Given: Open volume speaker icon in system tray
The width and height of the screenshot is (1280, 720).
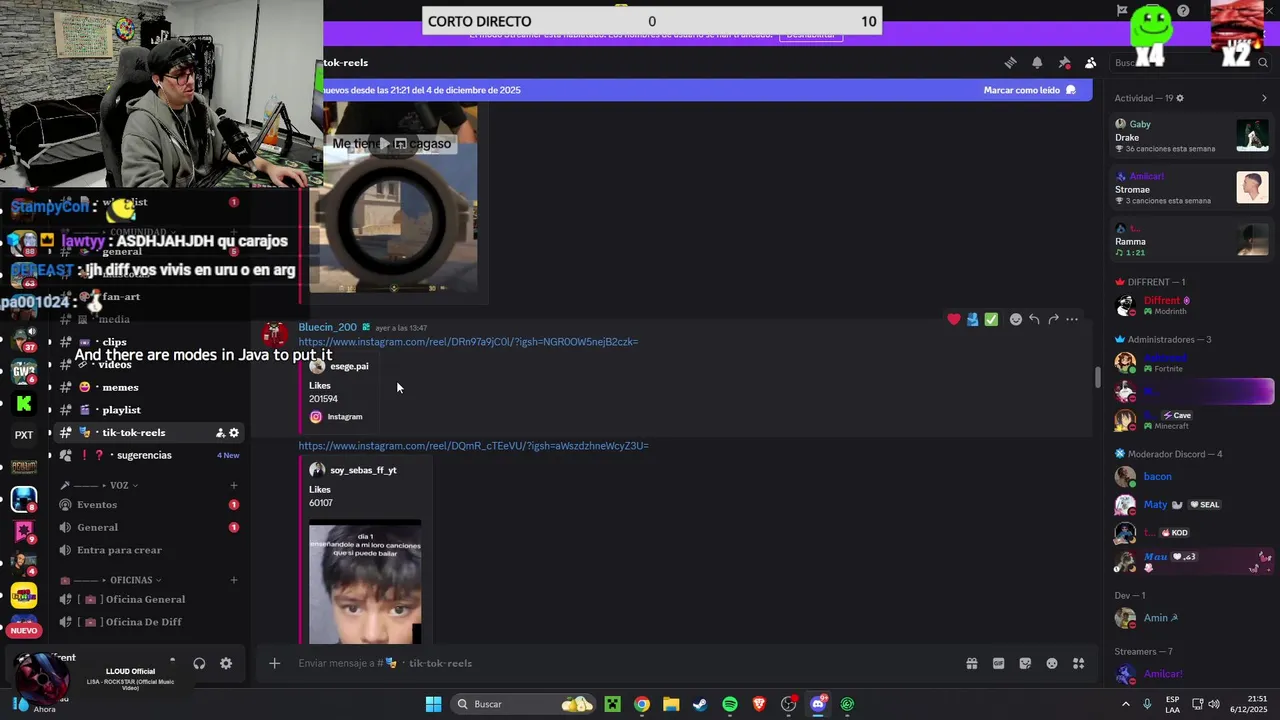Looking at the screenshot, I should click(1216, 704).
